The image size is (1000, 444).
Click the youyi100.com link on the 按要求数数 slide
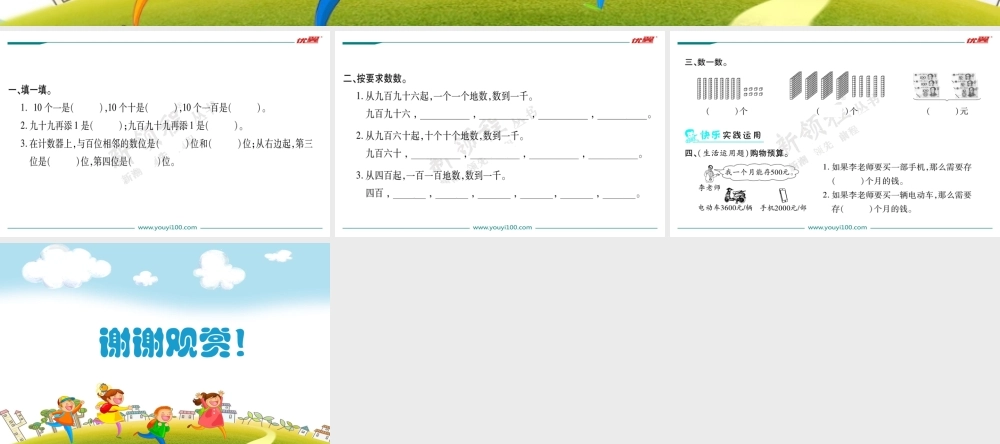(x=502, y=228)
